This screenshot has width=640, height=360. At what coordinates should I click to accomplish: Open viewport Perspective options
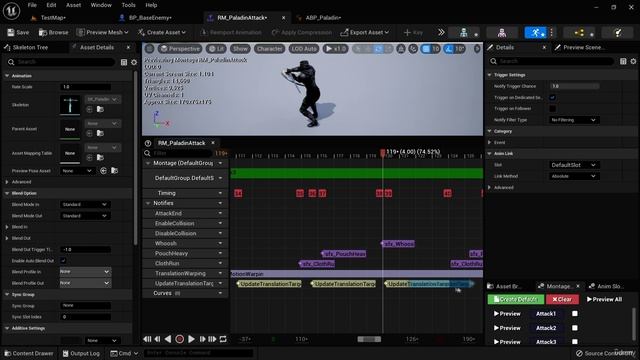point(180,49)
